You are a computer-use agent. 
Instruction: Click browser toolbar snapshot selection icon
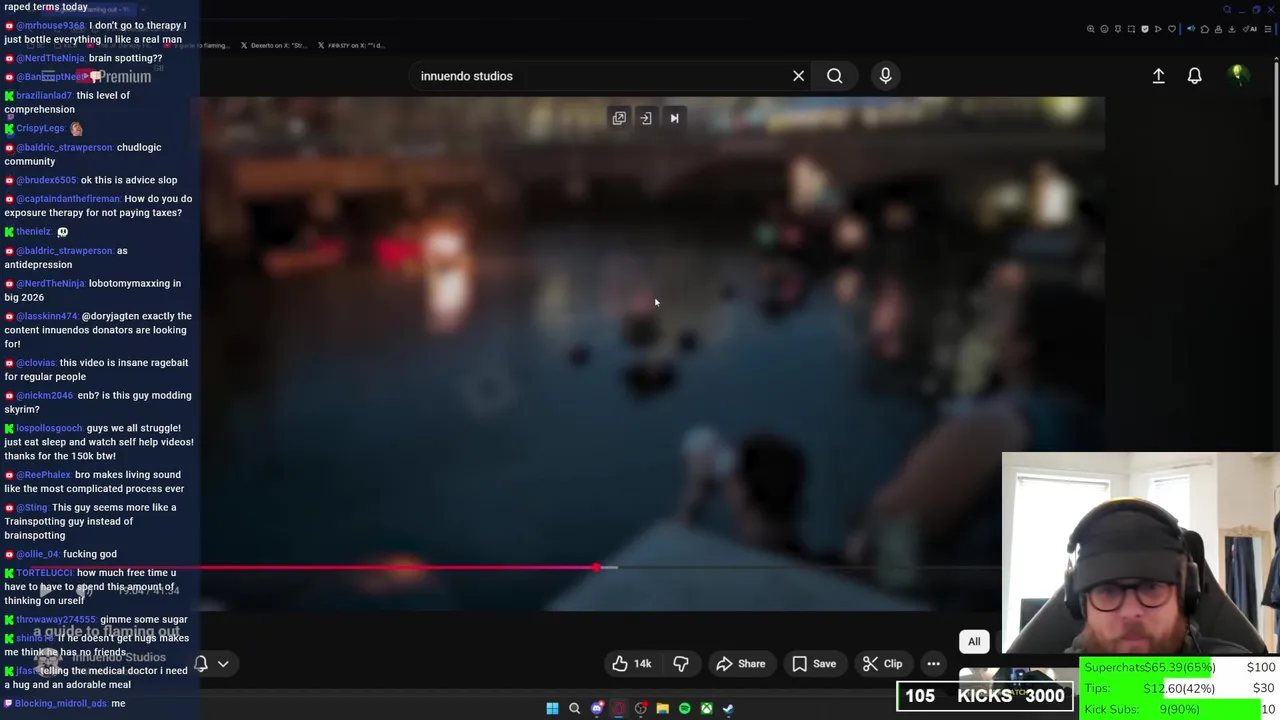[1131, 29]
